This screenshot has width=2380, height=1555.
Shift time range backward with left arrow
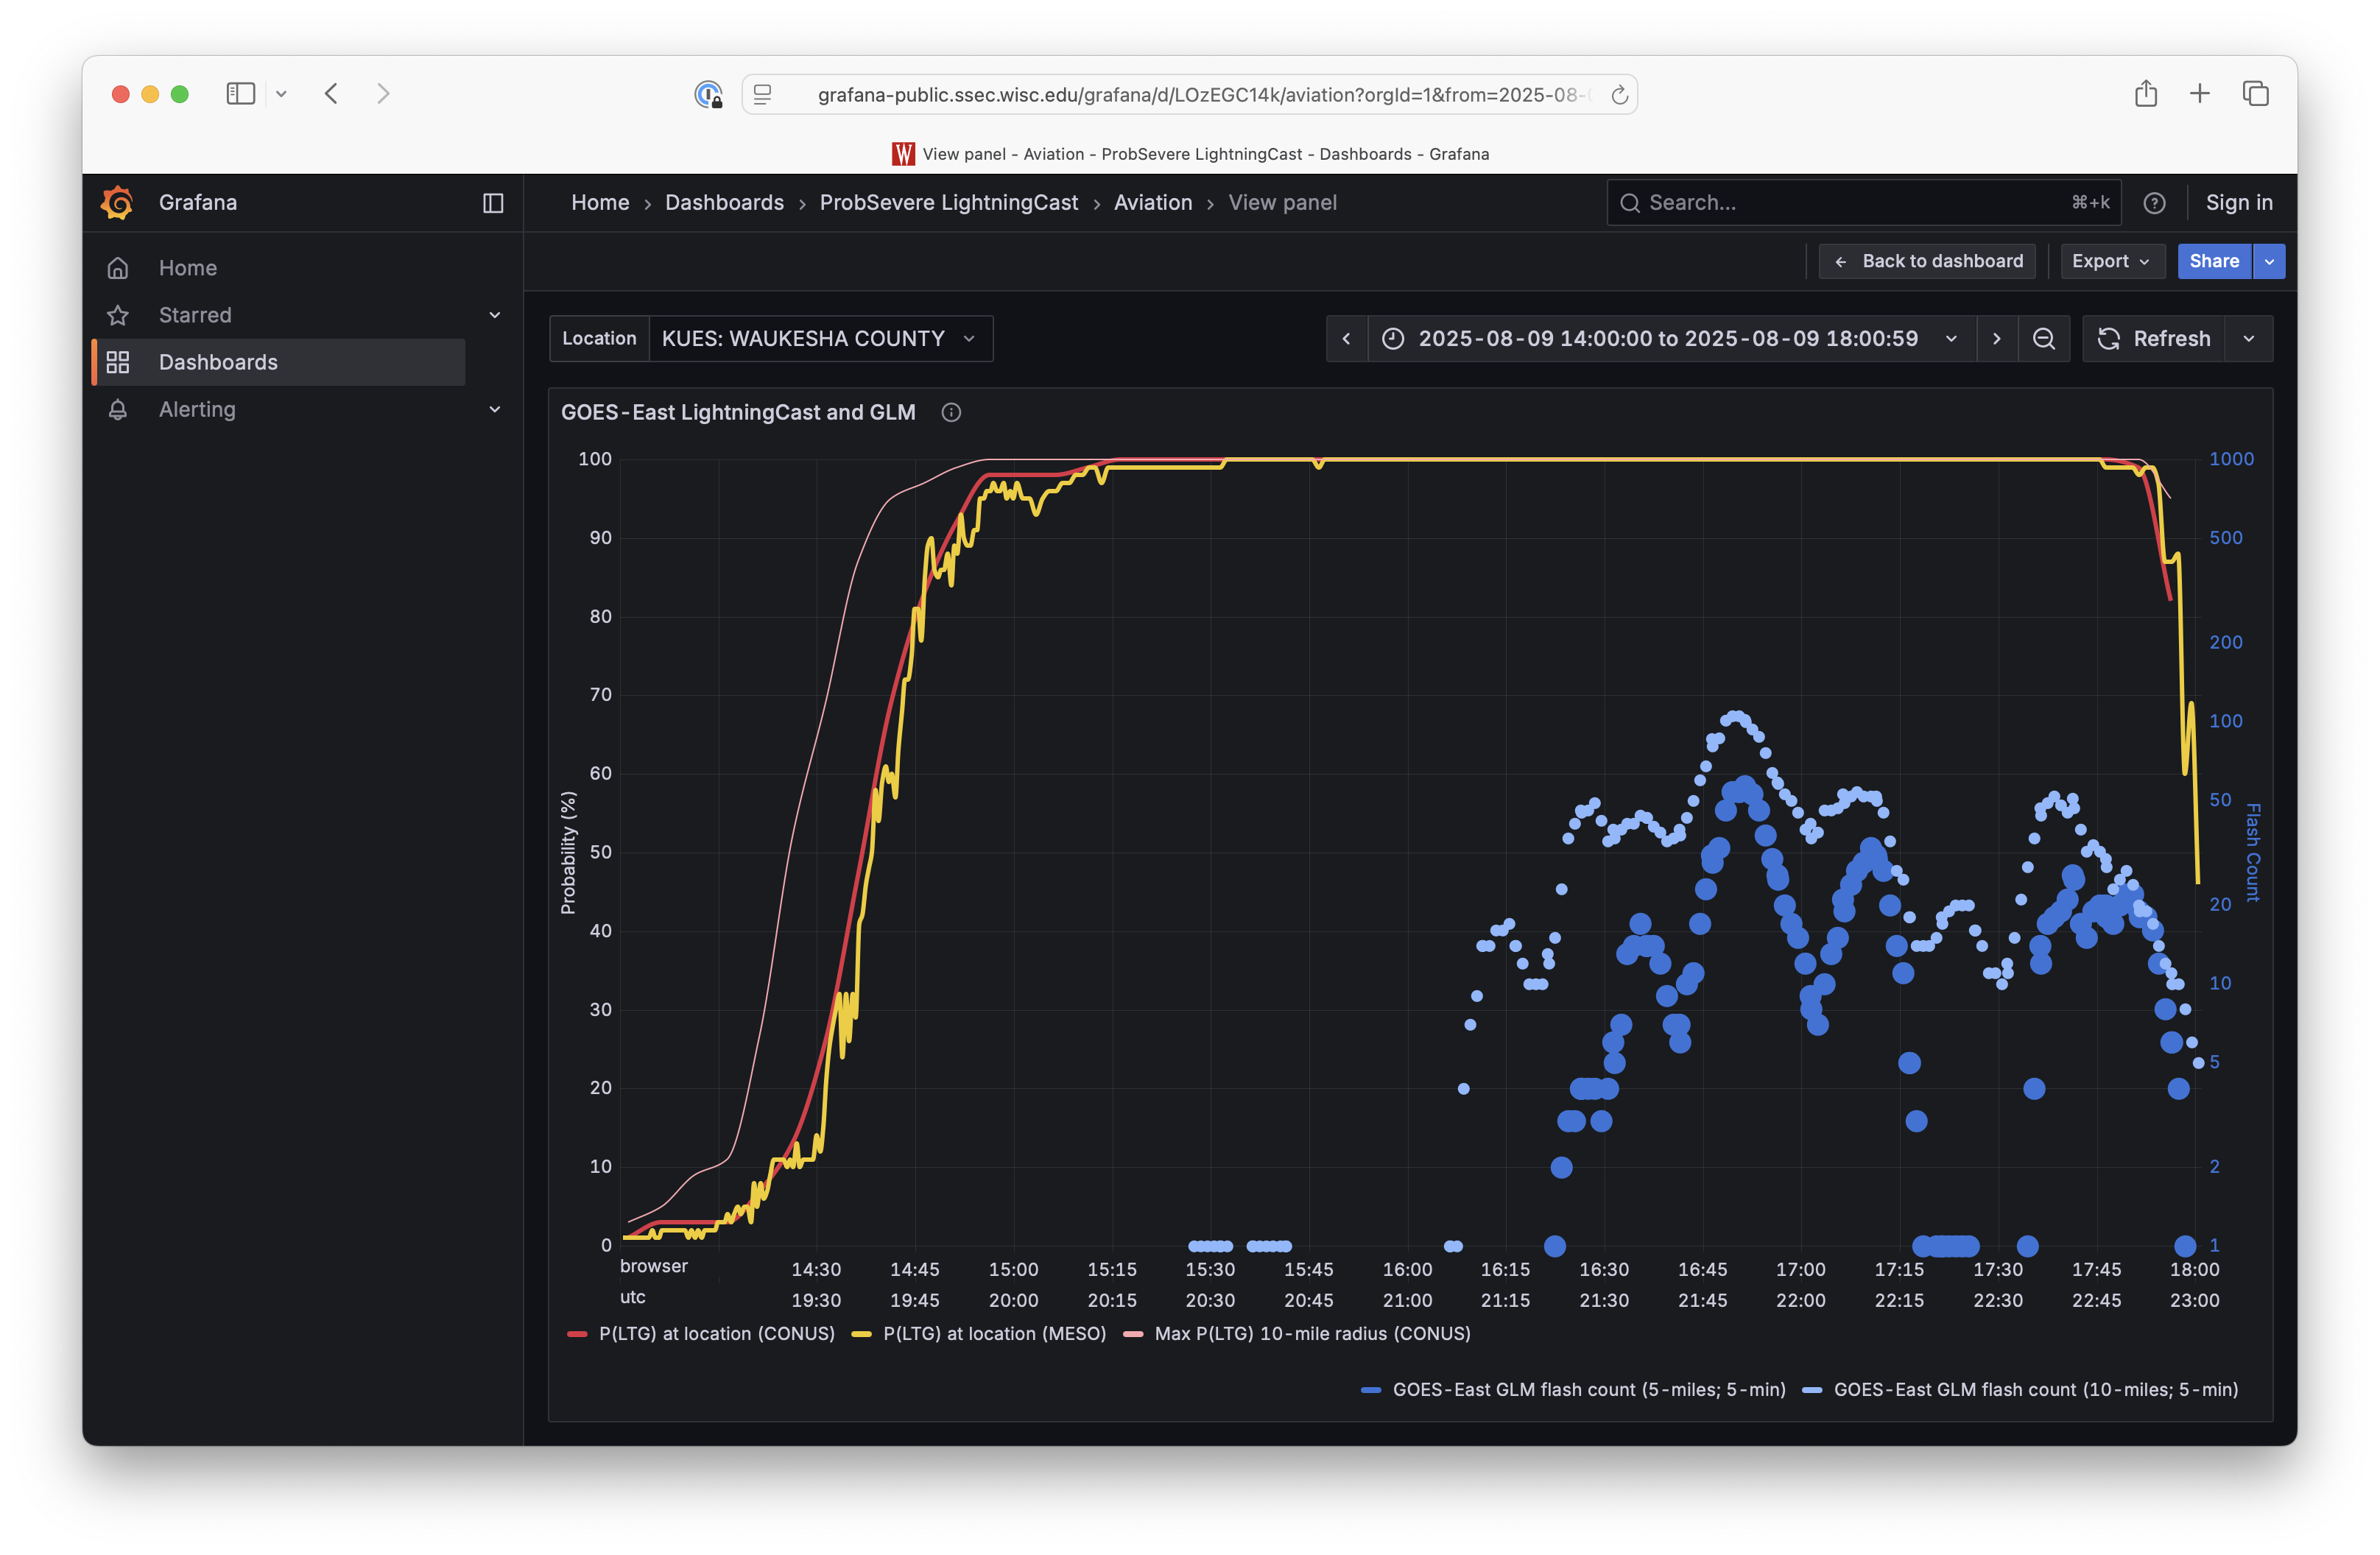(1346, 339)
